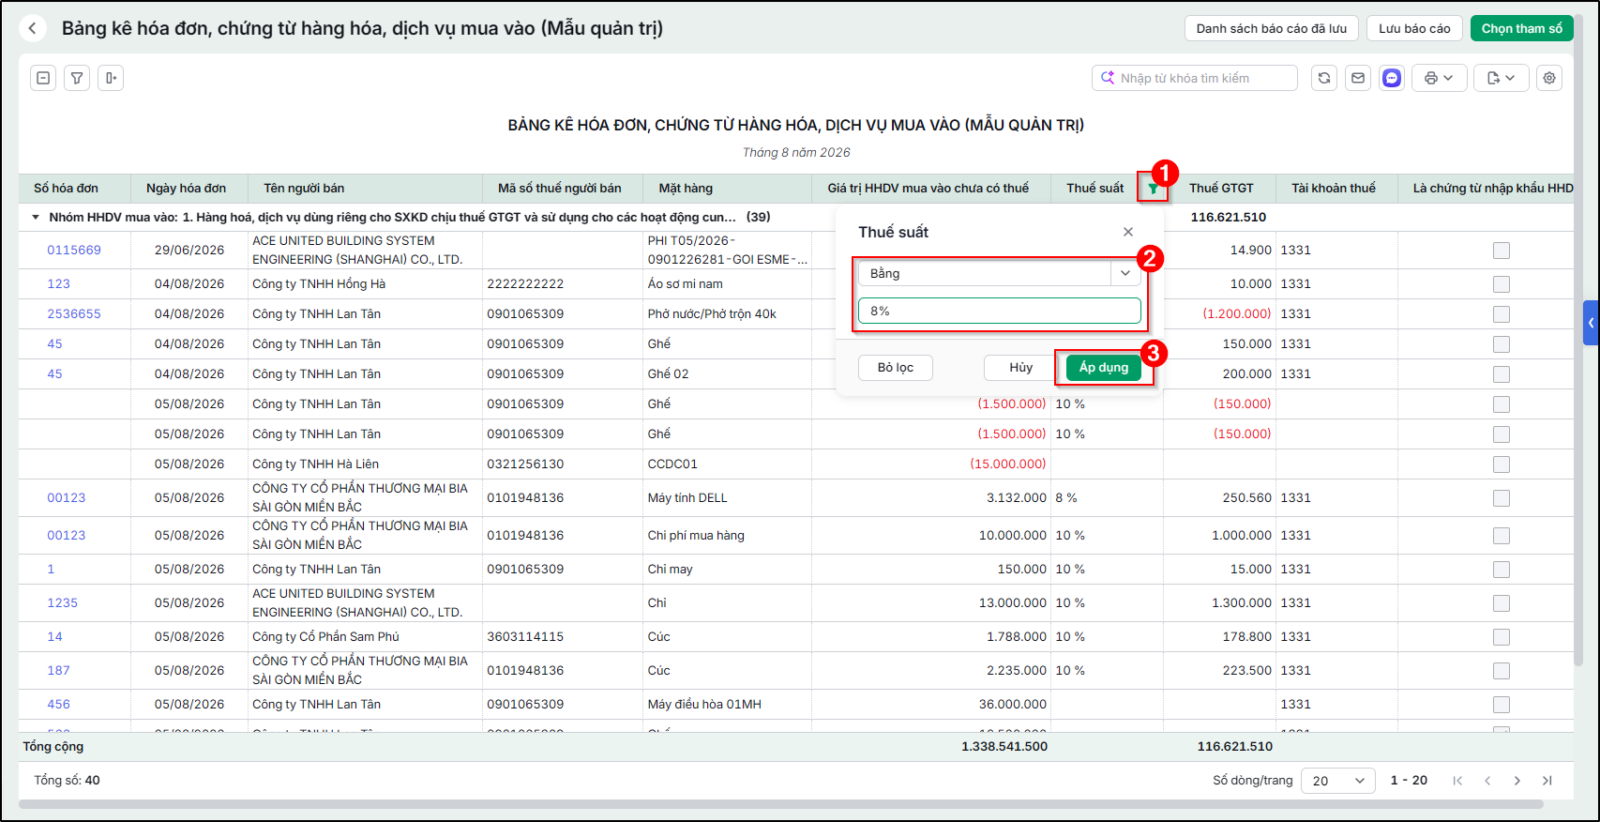1600x822 pixels.
Task: Open invoice link 0115669
Action: click(74, 250)
